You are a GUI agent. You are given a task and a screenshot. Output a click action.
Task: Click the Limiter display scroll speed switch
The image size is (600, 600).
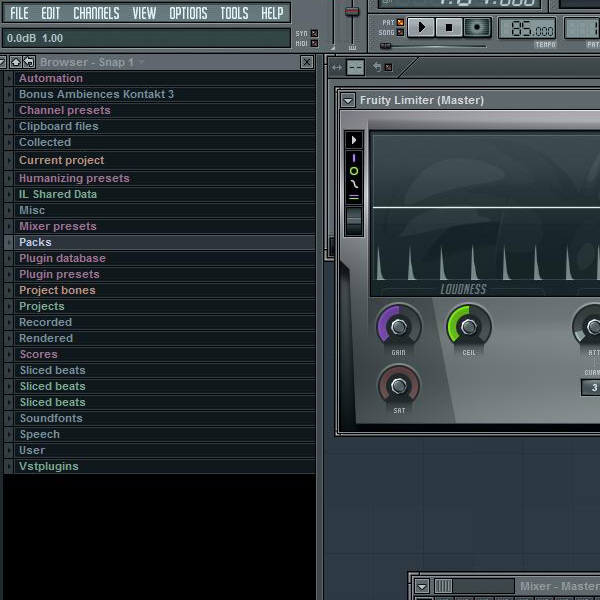pos(354,221)
